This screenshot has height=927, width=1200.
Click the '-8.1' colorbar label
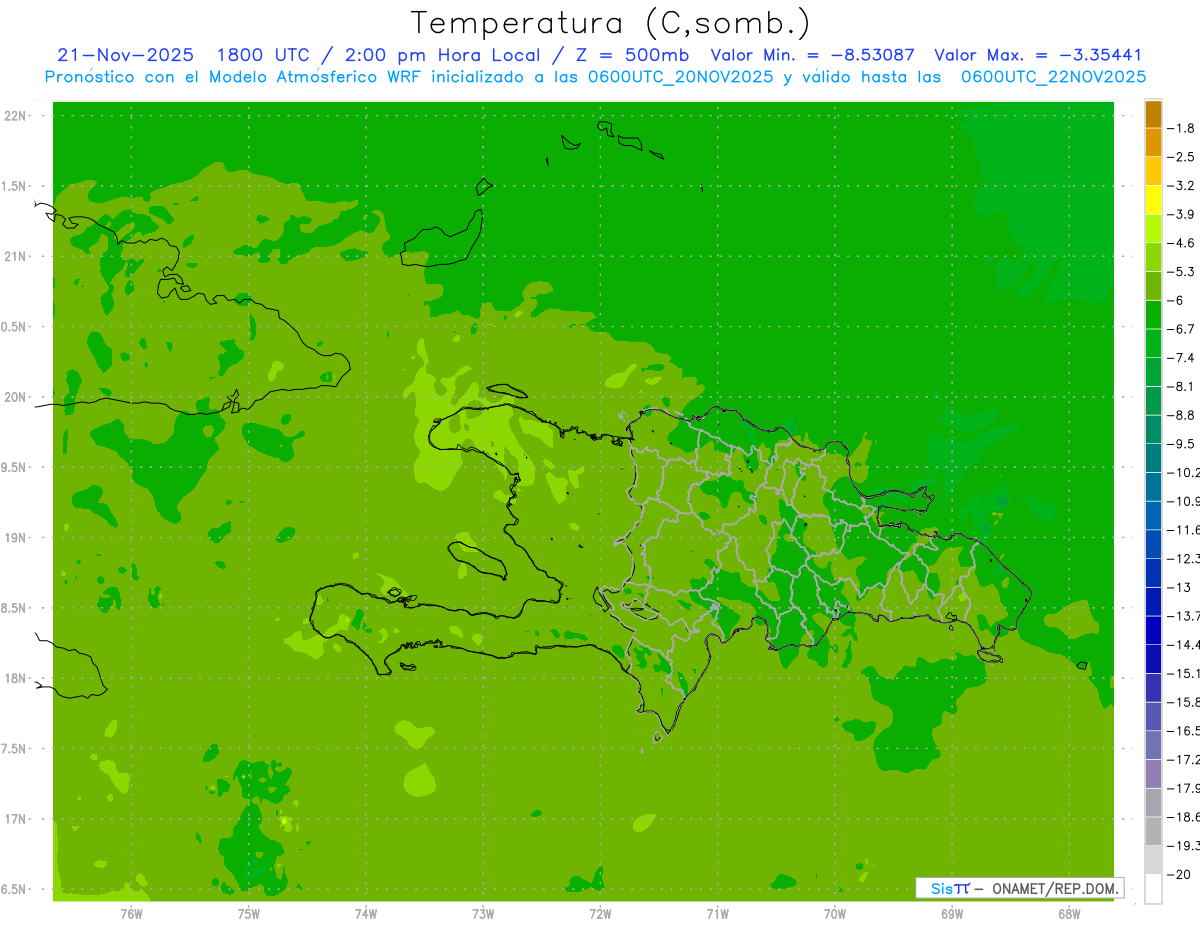point(1182,386)
